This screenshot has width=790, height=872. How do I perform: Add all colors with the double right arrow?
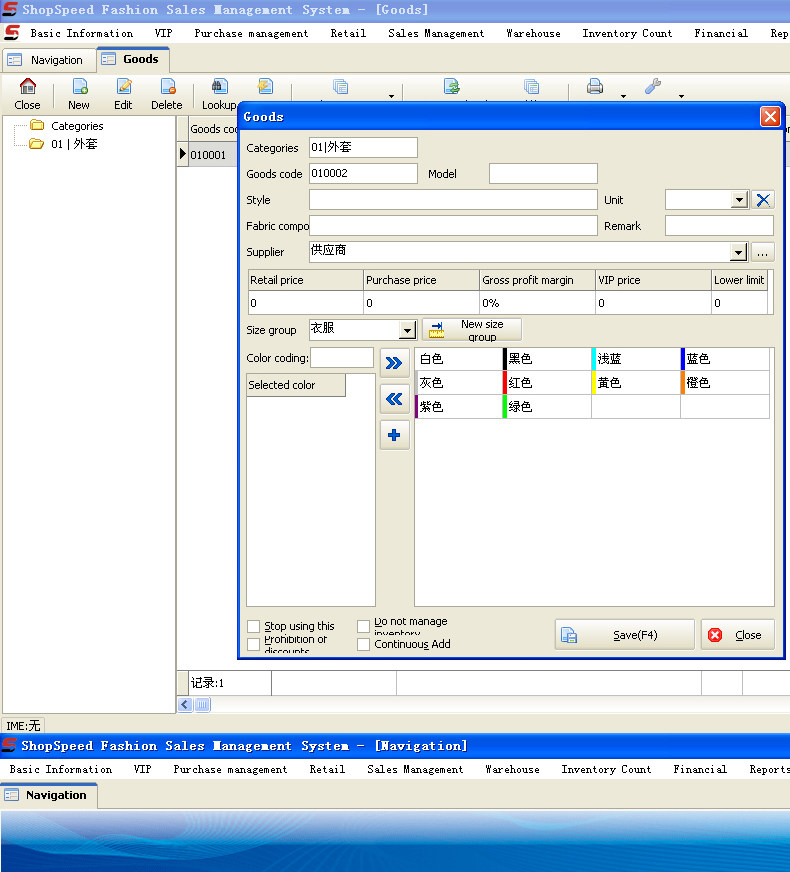click(394, 363)
